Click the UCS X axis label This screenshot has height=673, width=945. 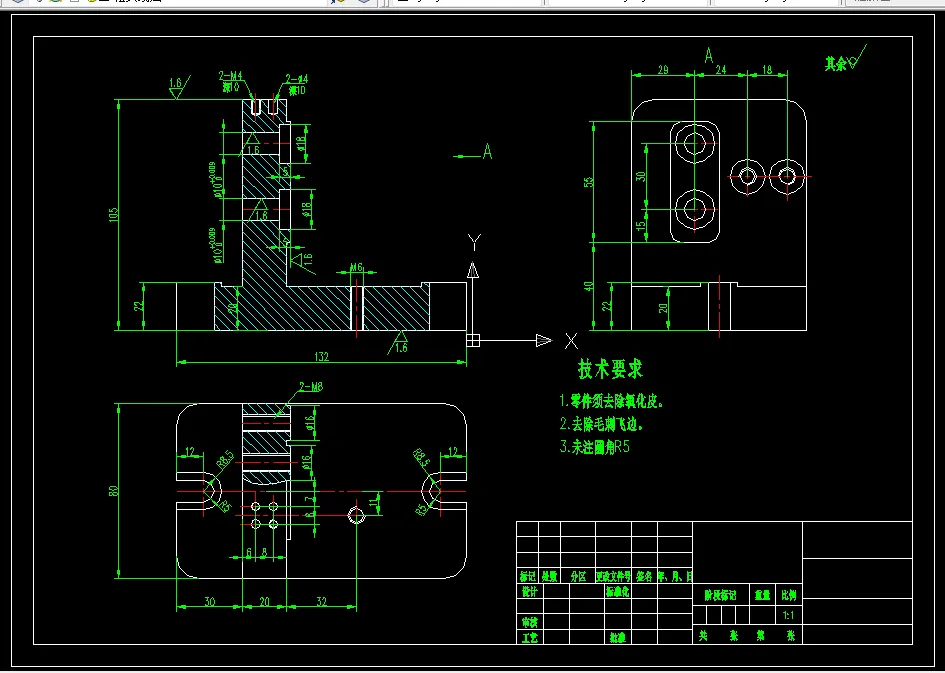[x=571, y=342]
